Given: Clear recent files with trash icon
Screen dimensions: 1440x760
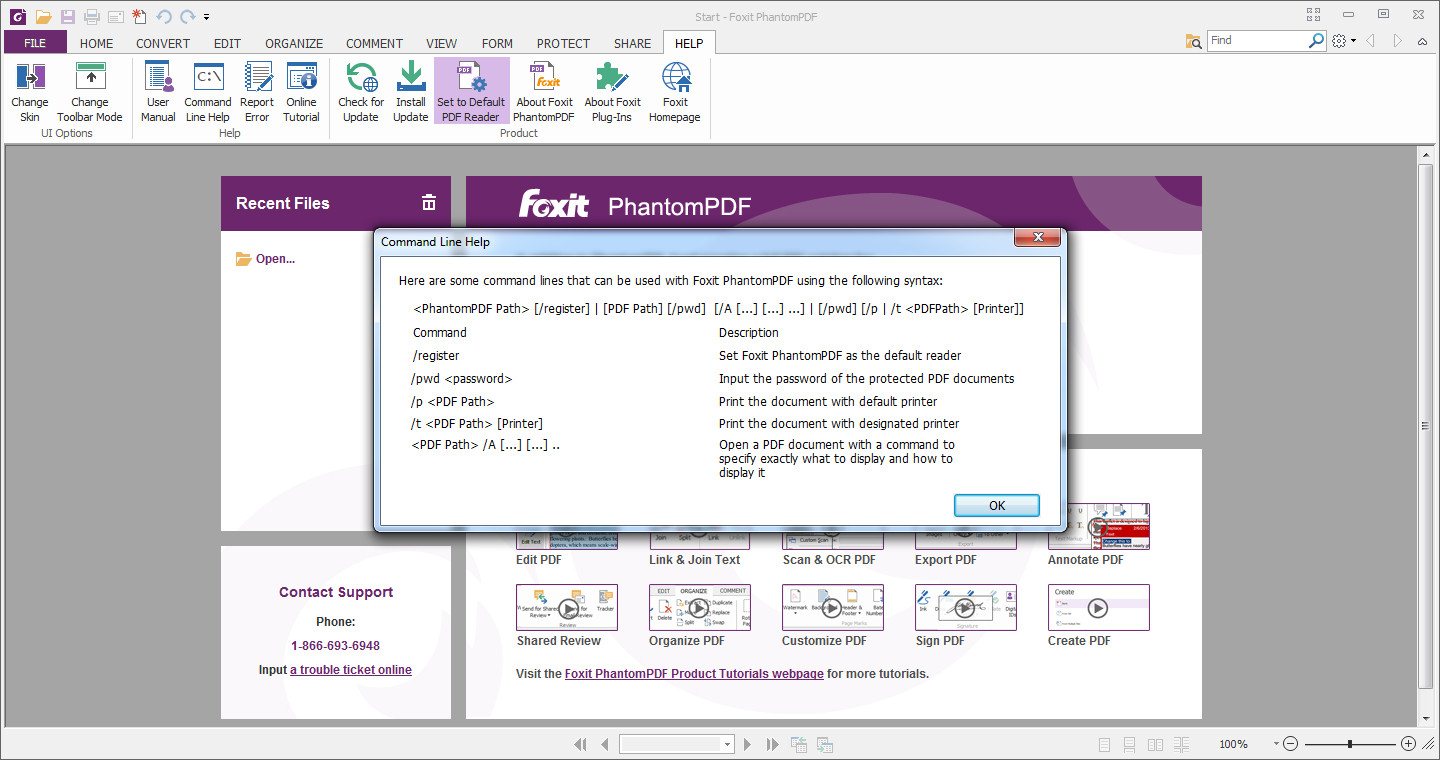Looking at the screenshot, I should 429,203.
